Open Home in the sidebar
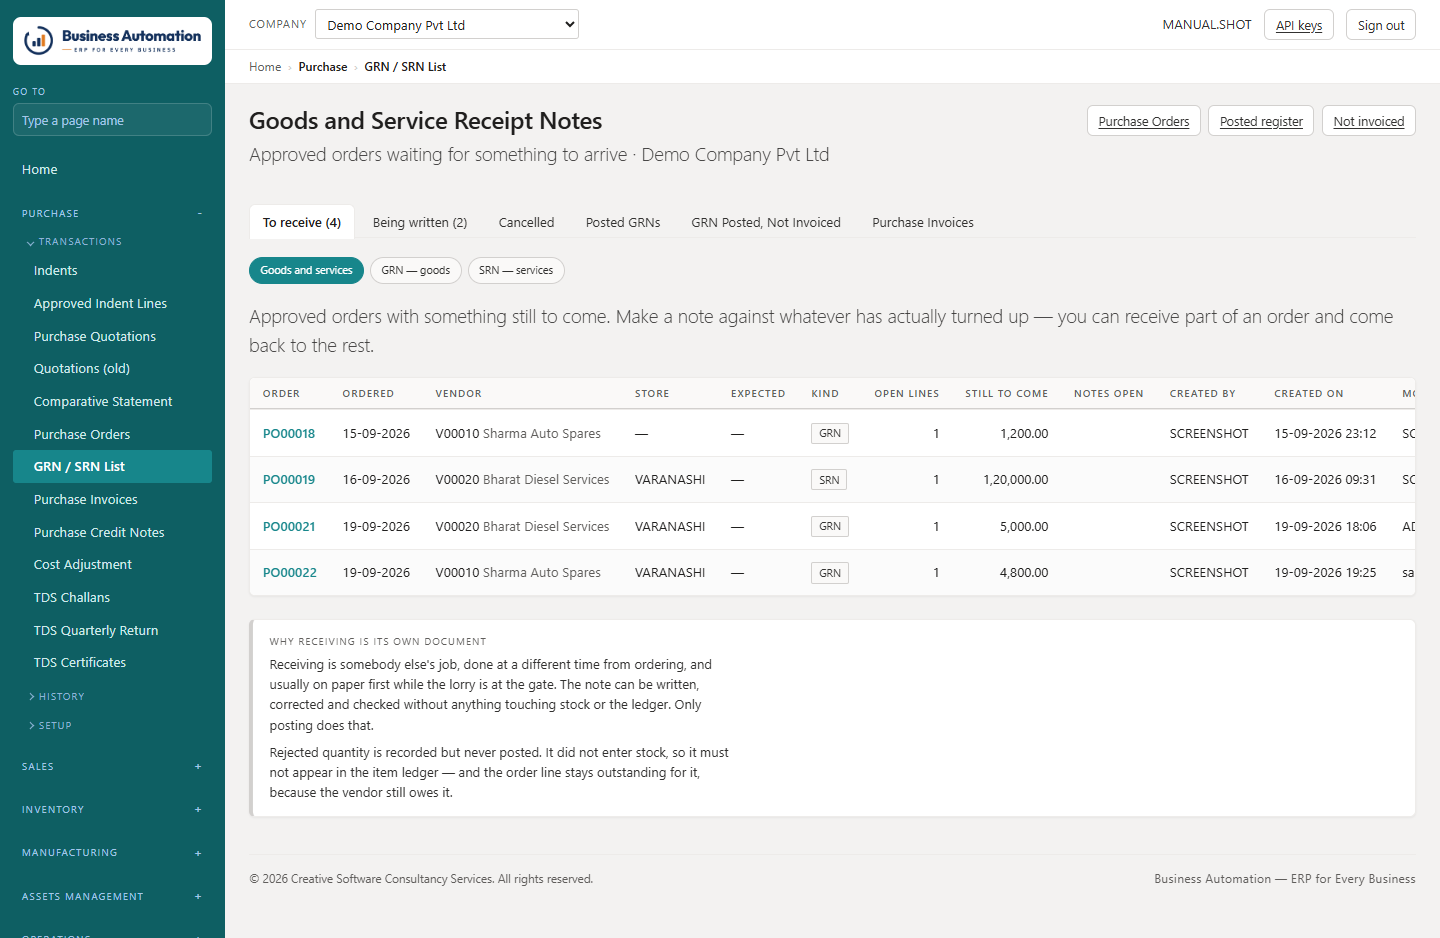The width and height of the screenshot is (1440, 938). [112, 170]
